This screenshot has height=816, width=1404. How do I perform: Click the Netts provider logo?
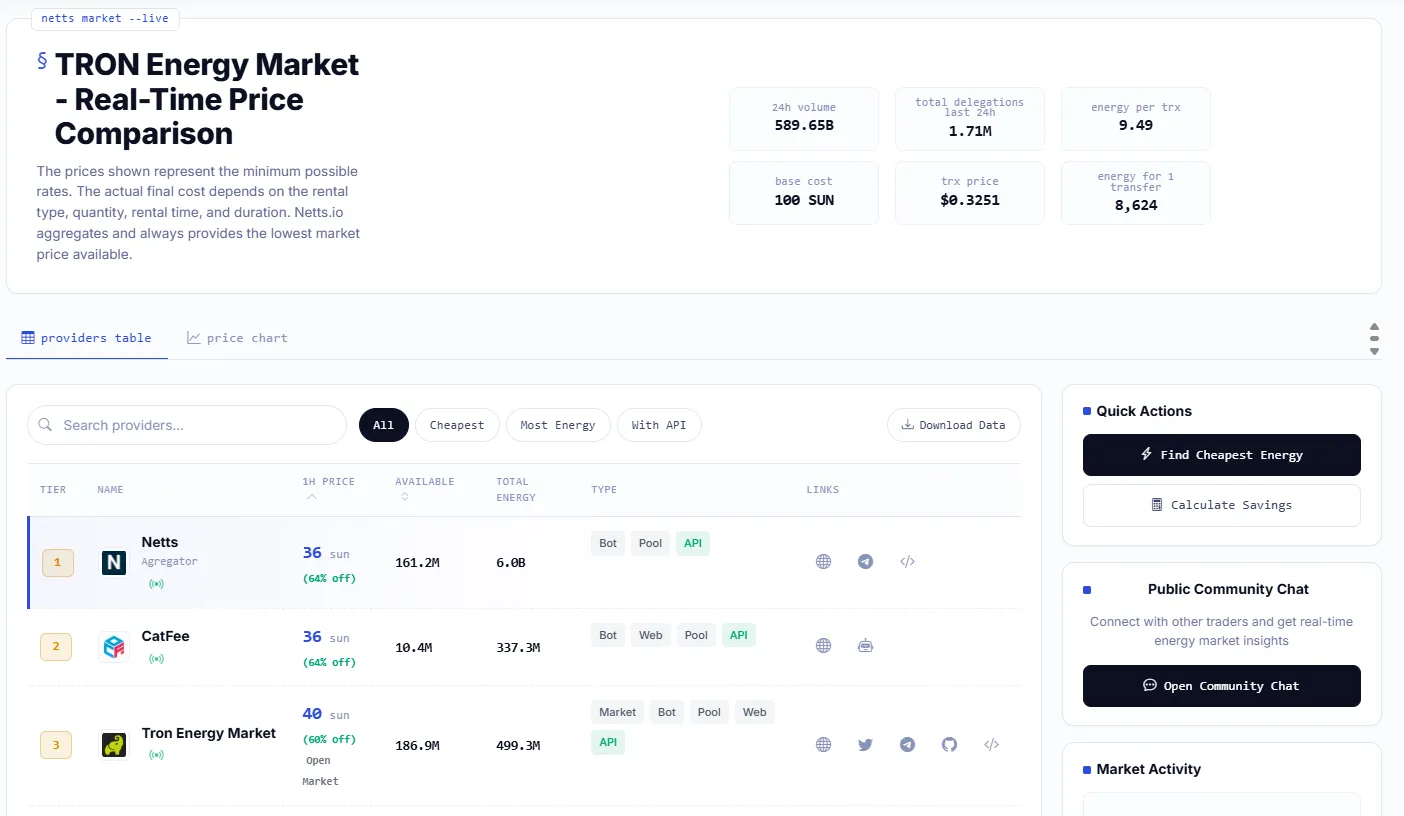[114, 563]
